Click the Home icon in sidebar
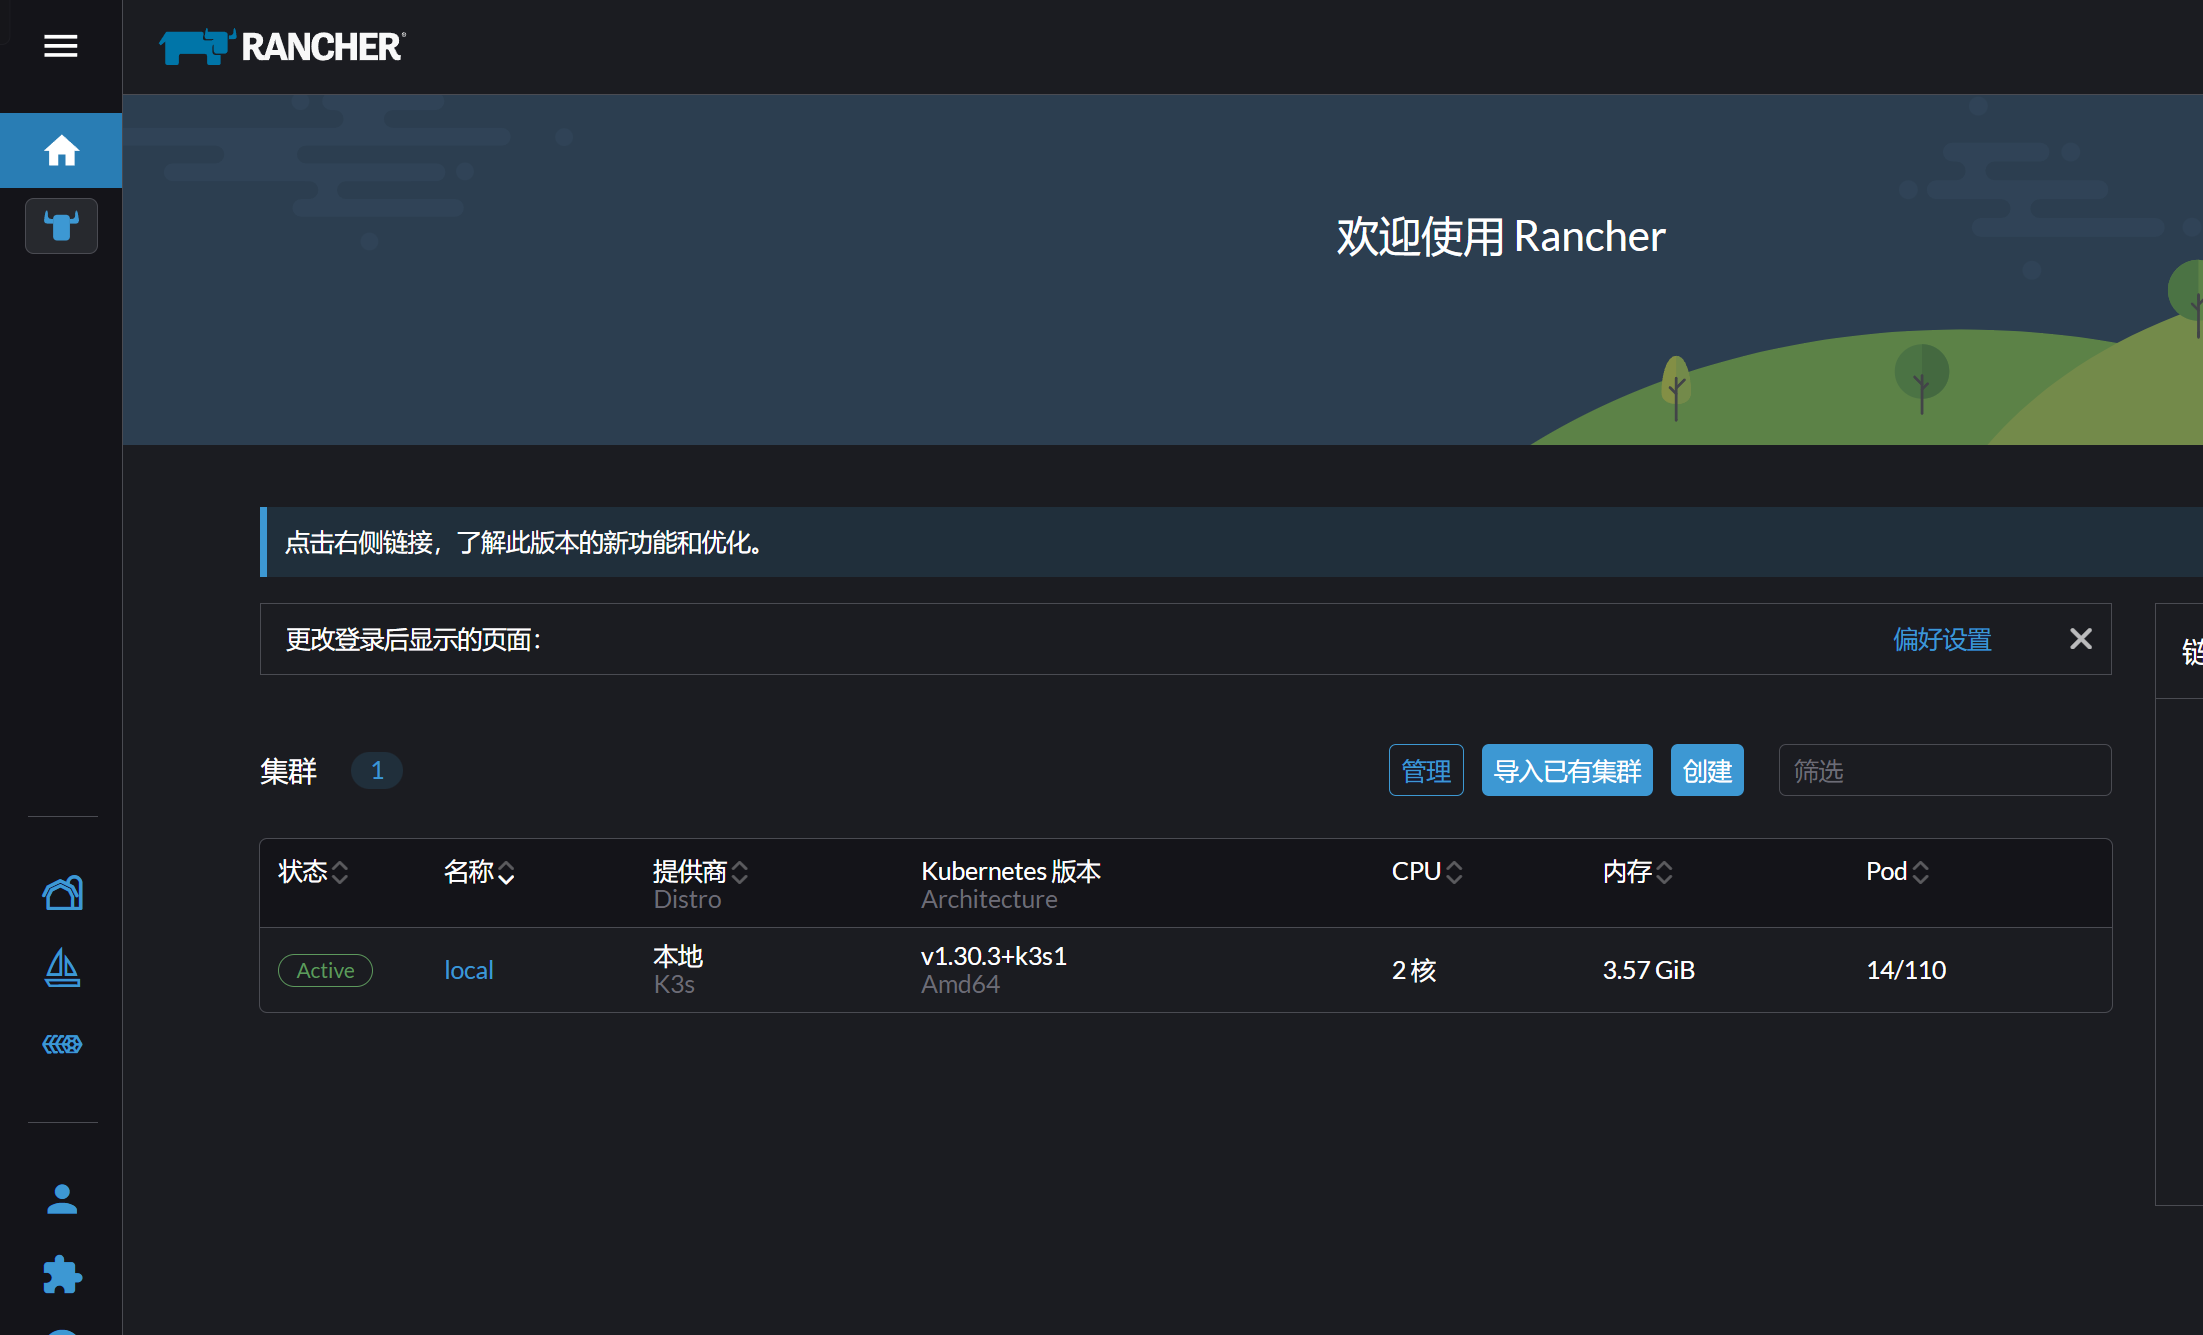Screen dimensions: 2203x1335 [x=61, y=150]
